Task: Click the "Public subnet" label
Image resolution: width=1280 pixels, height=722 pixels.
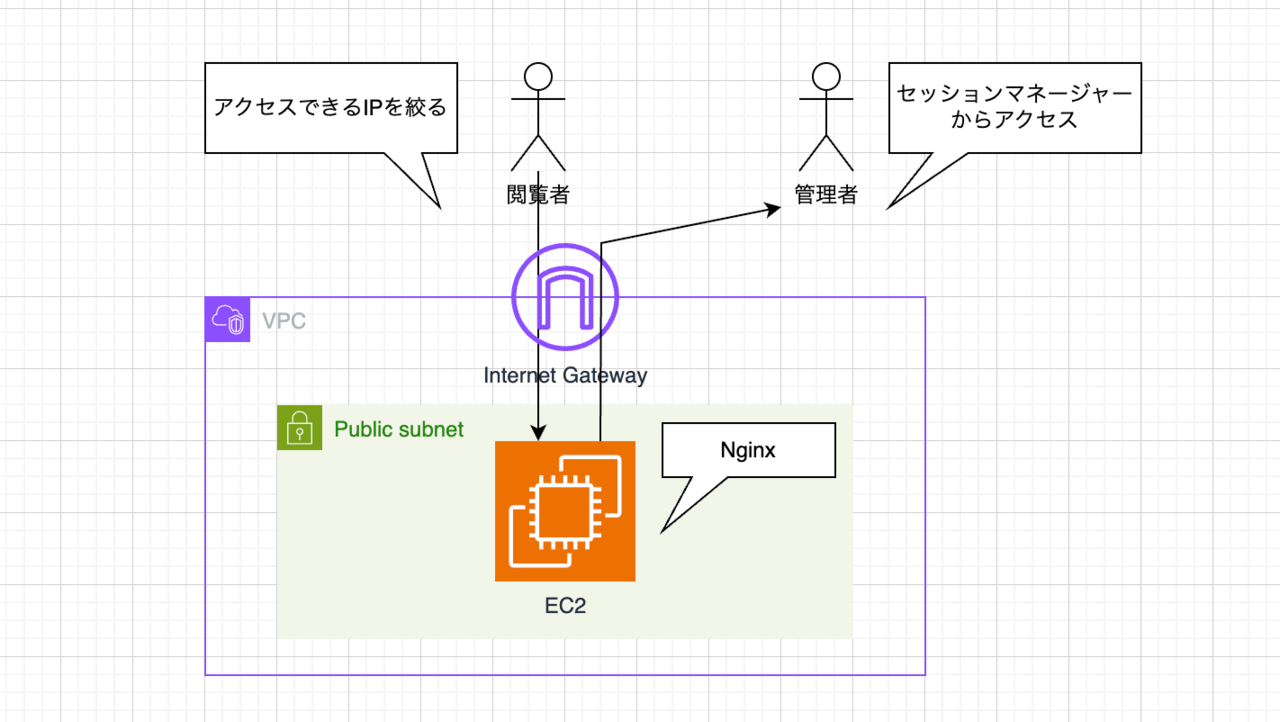Action: (399, 429)
